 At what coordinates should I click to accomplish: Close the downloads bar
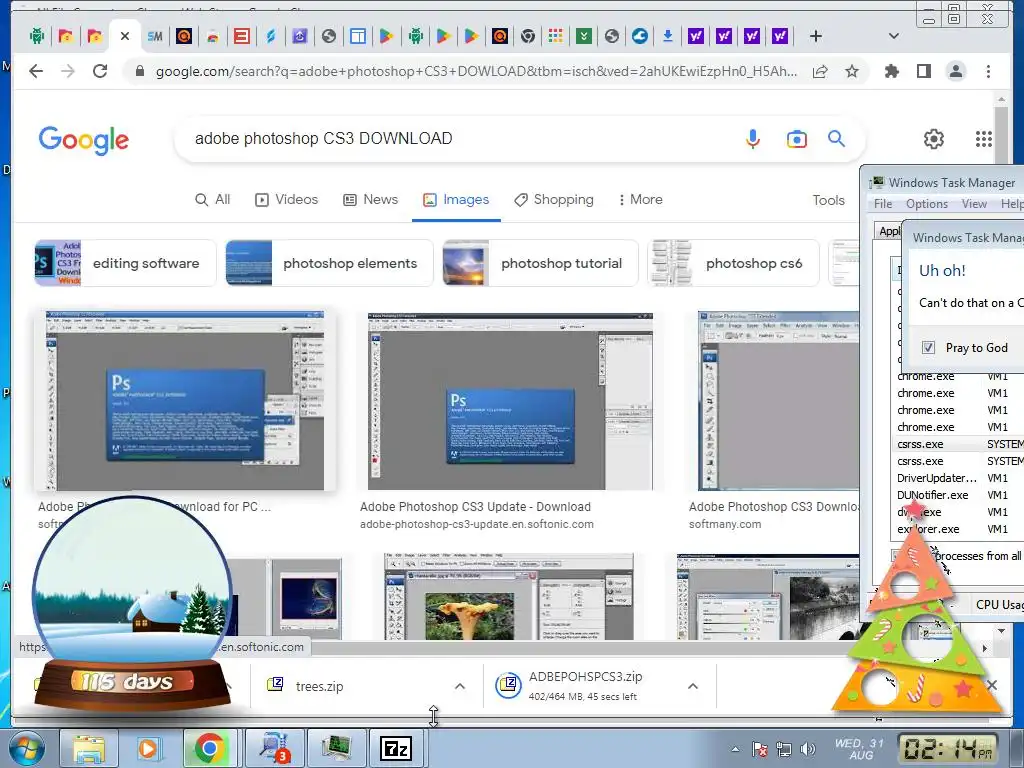(x=992, y=685)
